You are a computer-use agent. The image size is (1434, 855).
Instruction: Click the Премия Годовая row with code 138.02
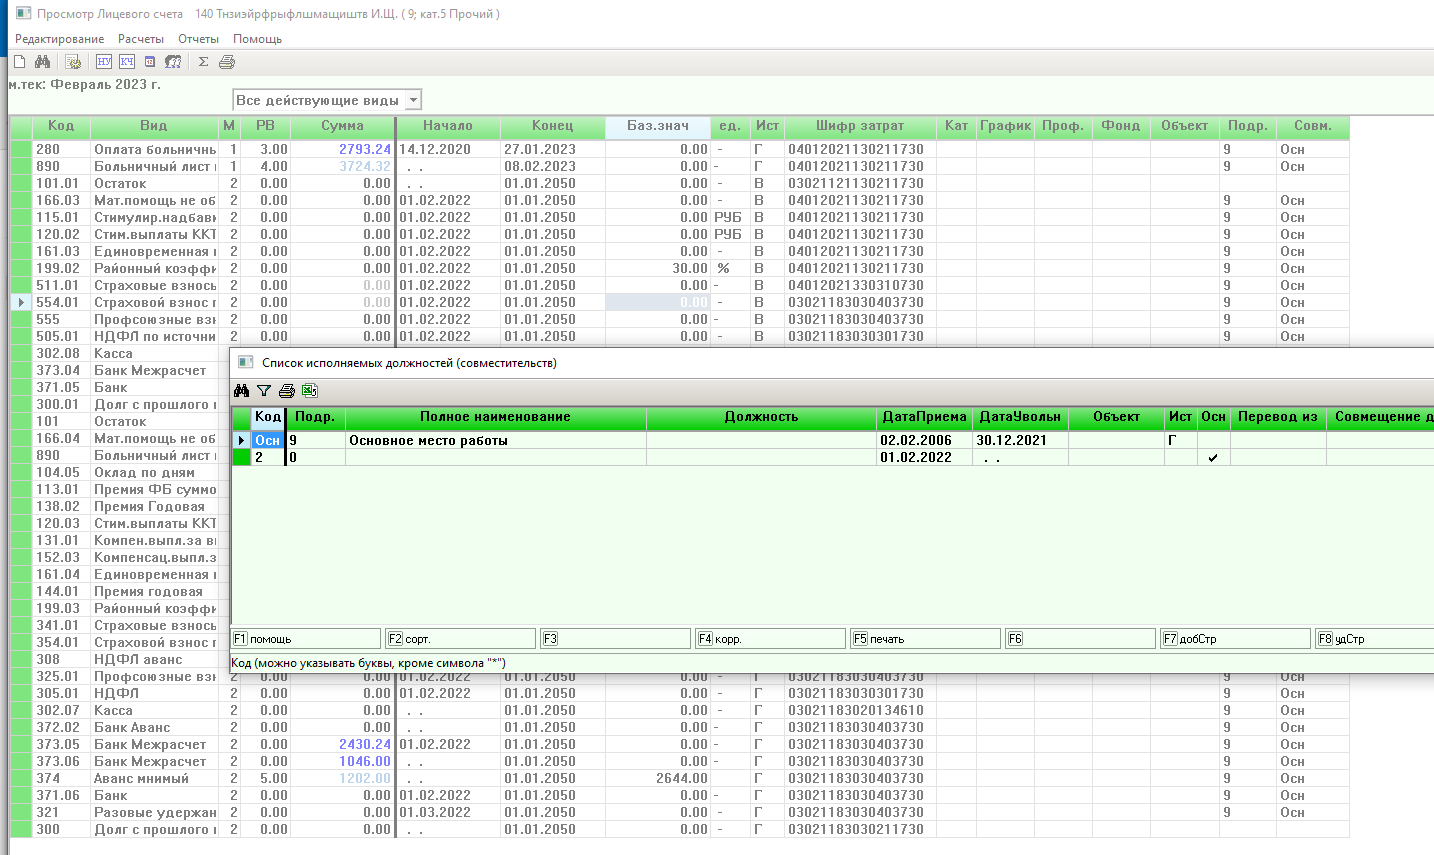(120, 507)
